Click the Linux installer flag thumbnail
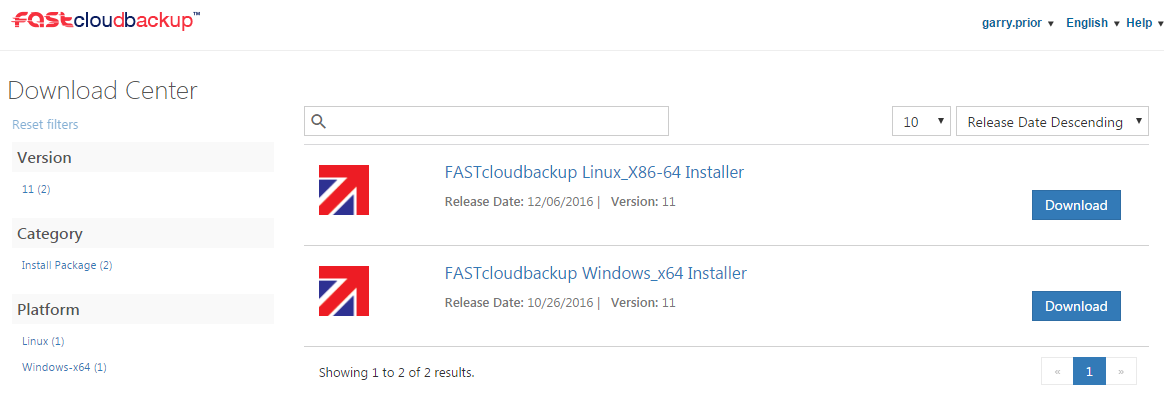1173x412 pixels. [x=344, y=190]
